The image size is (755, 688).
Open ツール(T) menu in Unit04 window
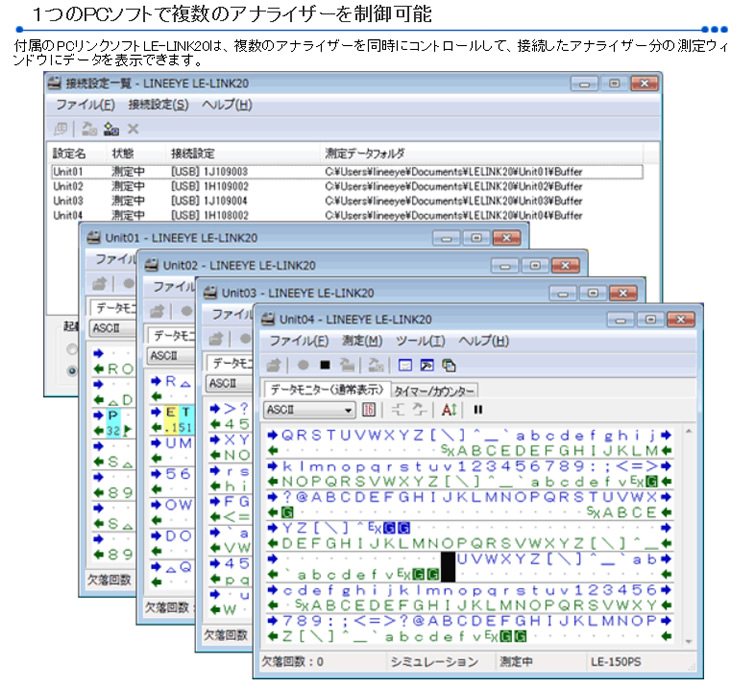tap(420, 341)
